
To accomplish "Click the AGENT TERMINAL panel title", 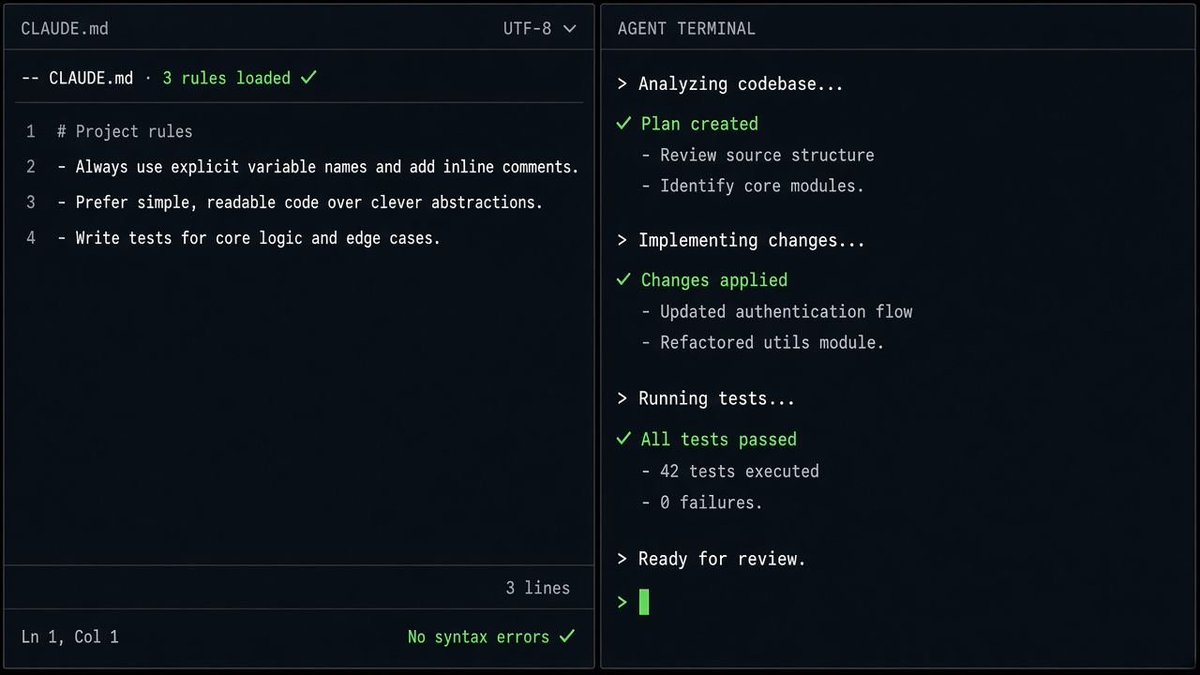I will pyautogui.click(x=687, y=29).
